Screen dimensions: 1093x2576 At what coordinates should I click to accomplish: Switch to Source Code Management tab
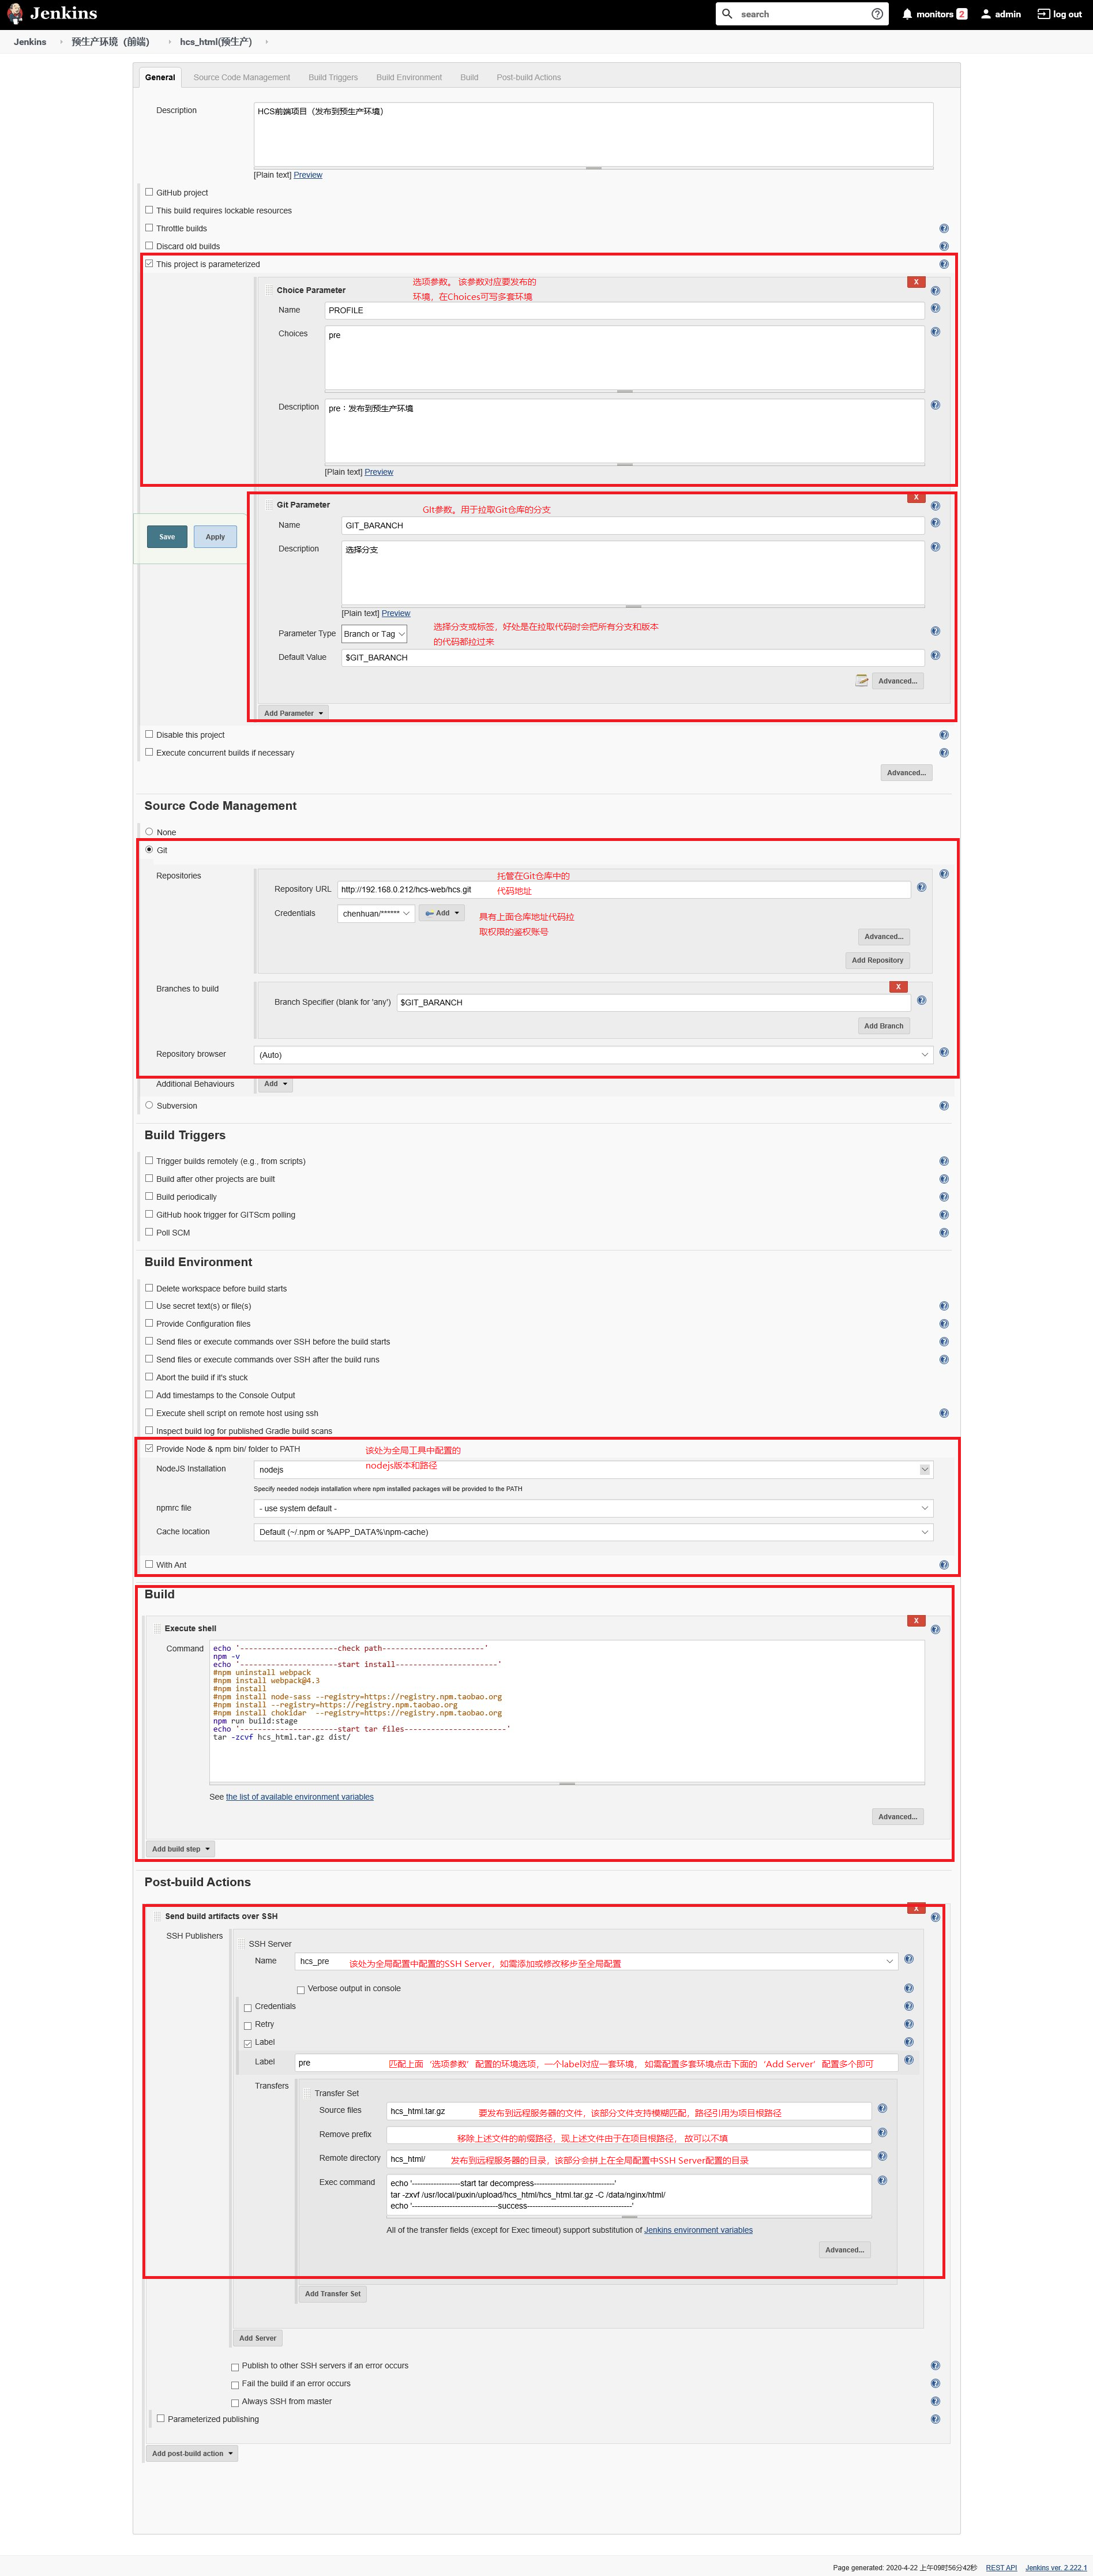pyautogui.click(x=241, y=77)
